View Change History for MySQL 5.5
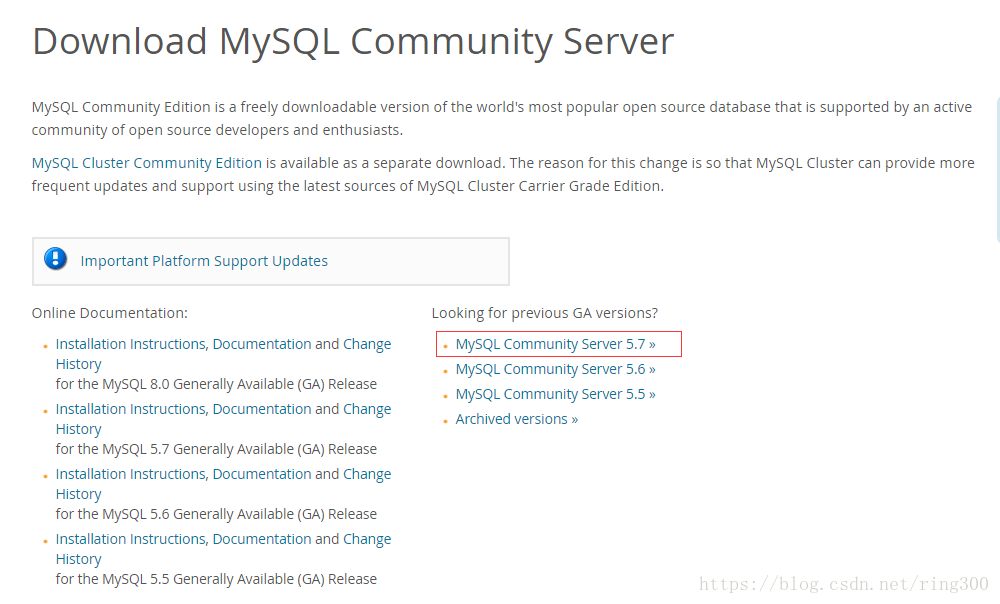 point(367,539)
